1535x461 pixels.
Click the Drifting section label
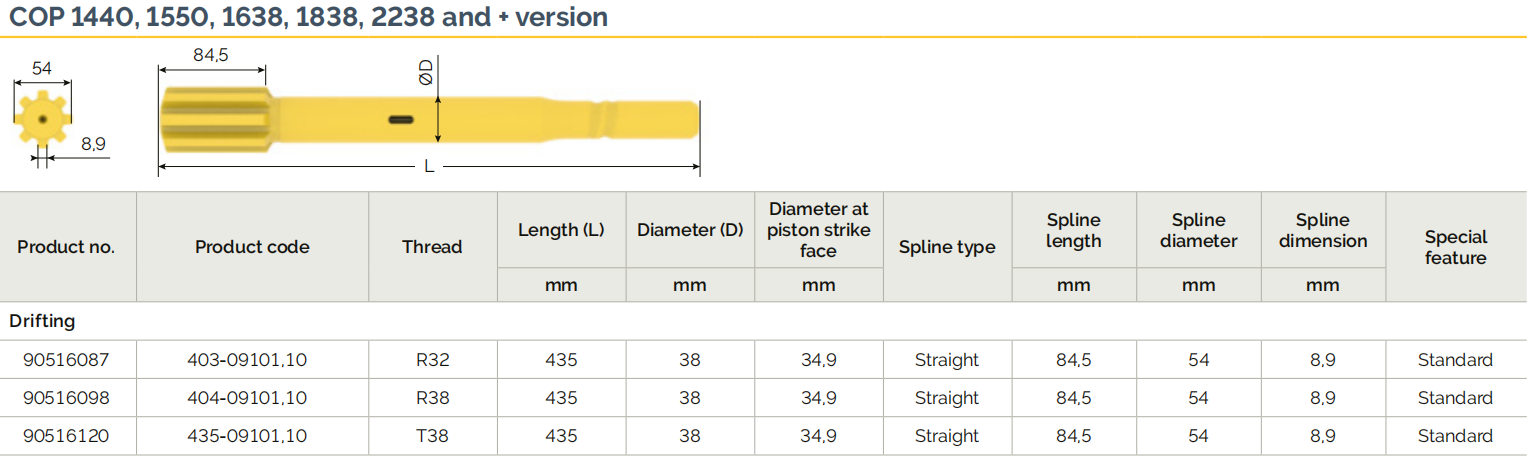tap(42, 322)
